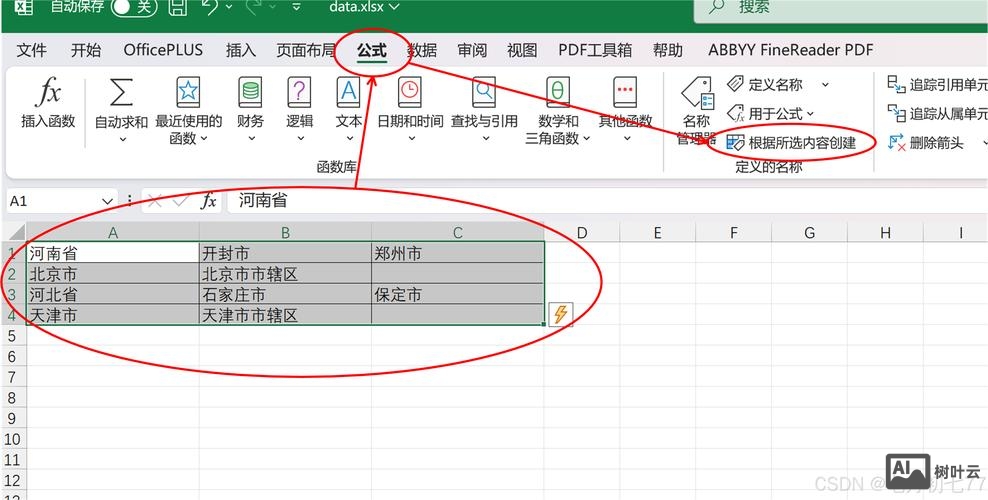Click Trace Precedents icon
The width and height of the screenshot is (988, 500).
pyautogui.click(x=896, y=84)
